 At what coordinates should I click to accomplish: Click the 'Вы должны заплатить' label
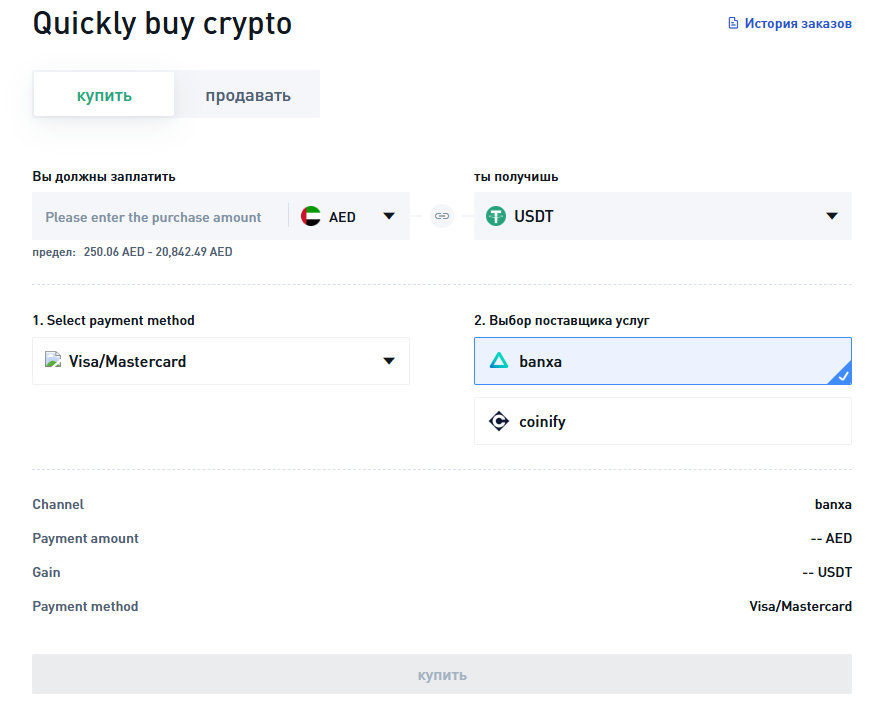pyautogui.click(x=104, y=177)
